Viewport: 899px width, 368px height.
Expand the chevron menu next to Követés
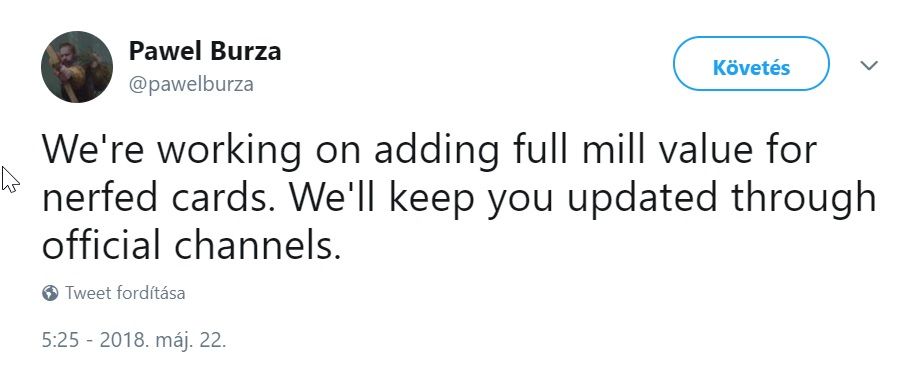click(x=869, y=65)
